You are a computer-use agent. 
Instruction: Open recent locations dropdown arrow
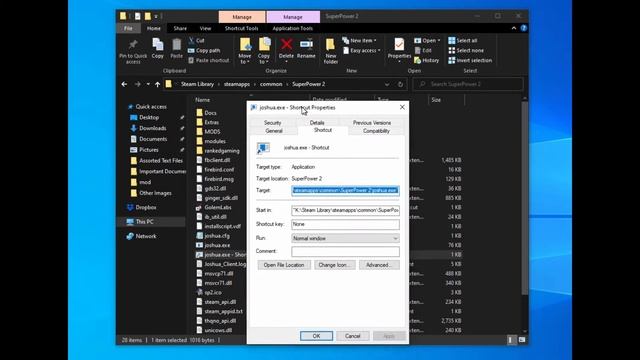click(x=148, y=84)
